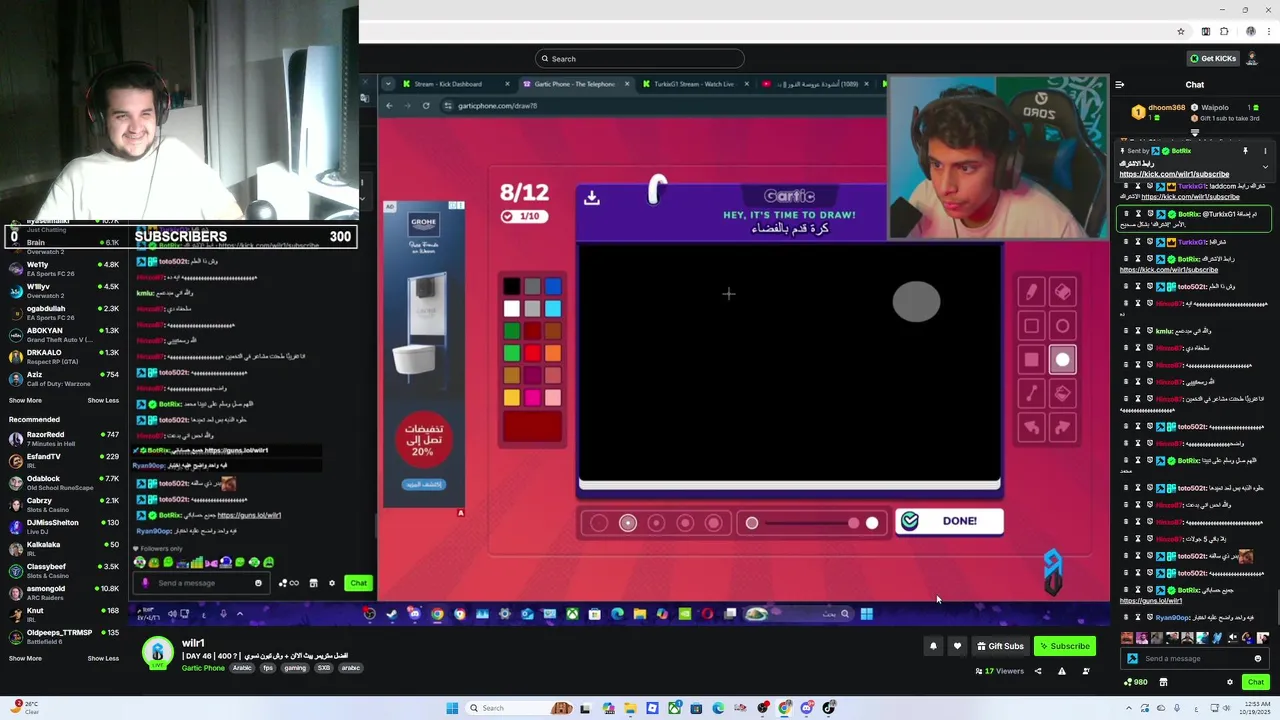Select the black color swatch
The image size is (1280, 720).
(x=511, y=287)
